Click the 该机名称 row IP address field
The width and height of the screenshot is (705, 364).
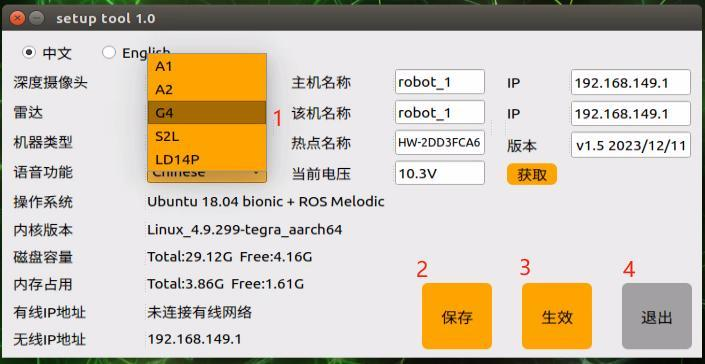[631, 113]
